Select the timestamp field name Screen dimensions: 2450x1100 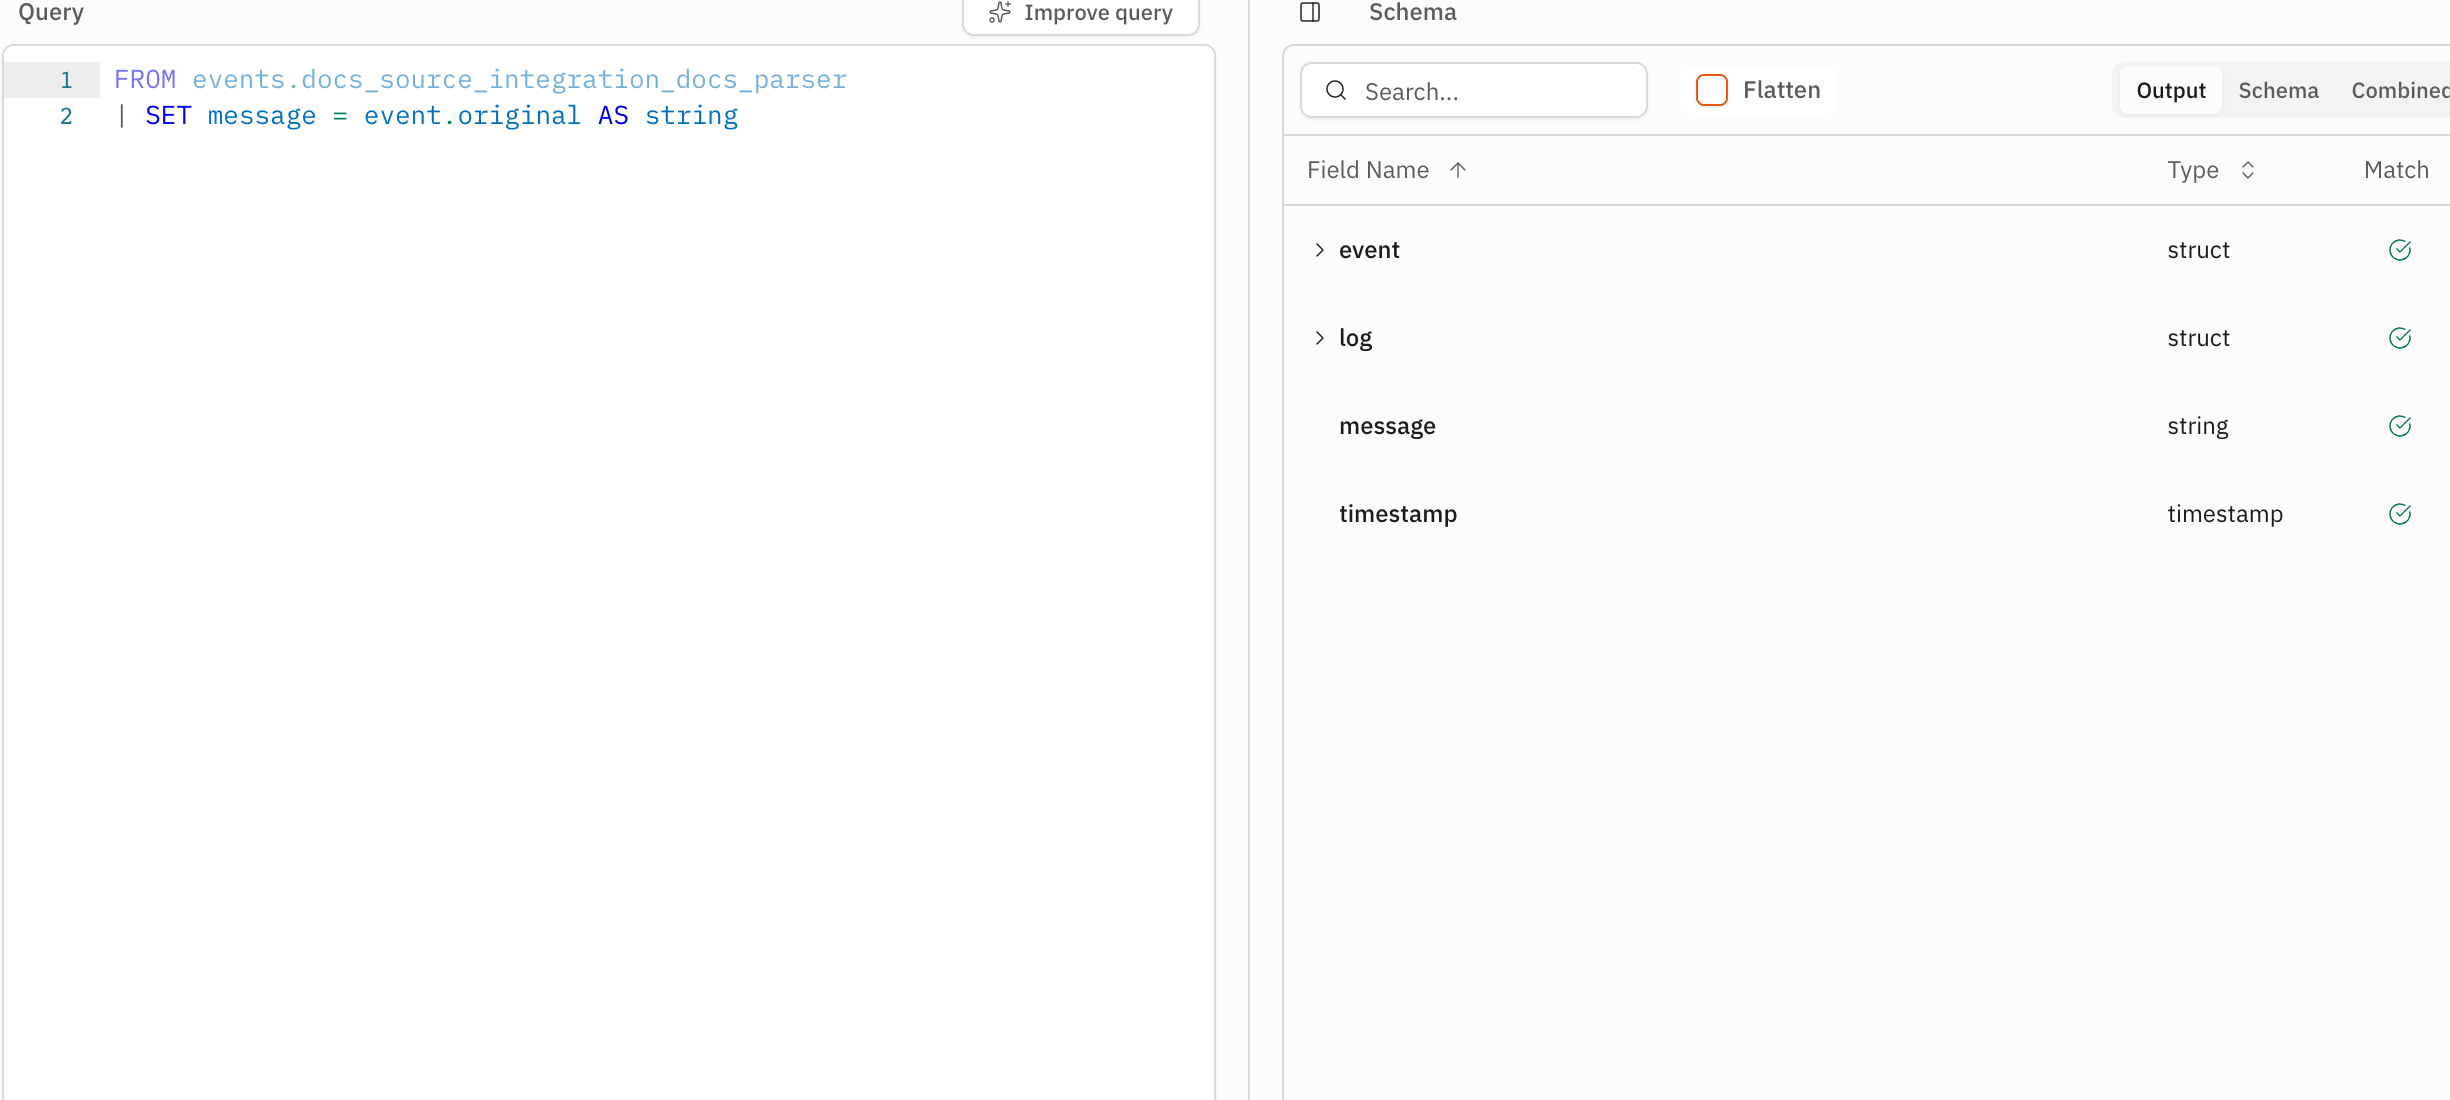(1398, 514)
